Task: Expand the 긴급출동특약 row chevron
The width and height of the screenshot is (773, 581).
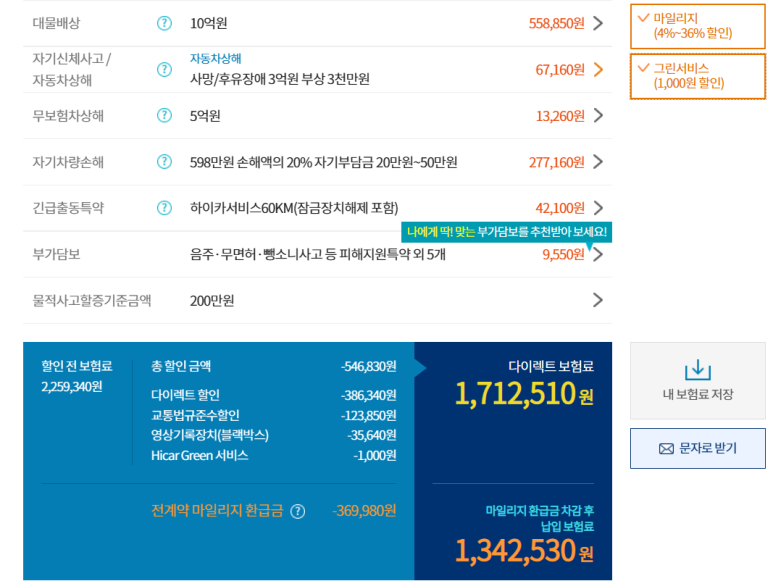Action: 598,208
